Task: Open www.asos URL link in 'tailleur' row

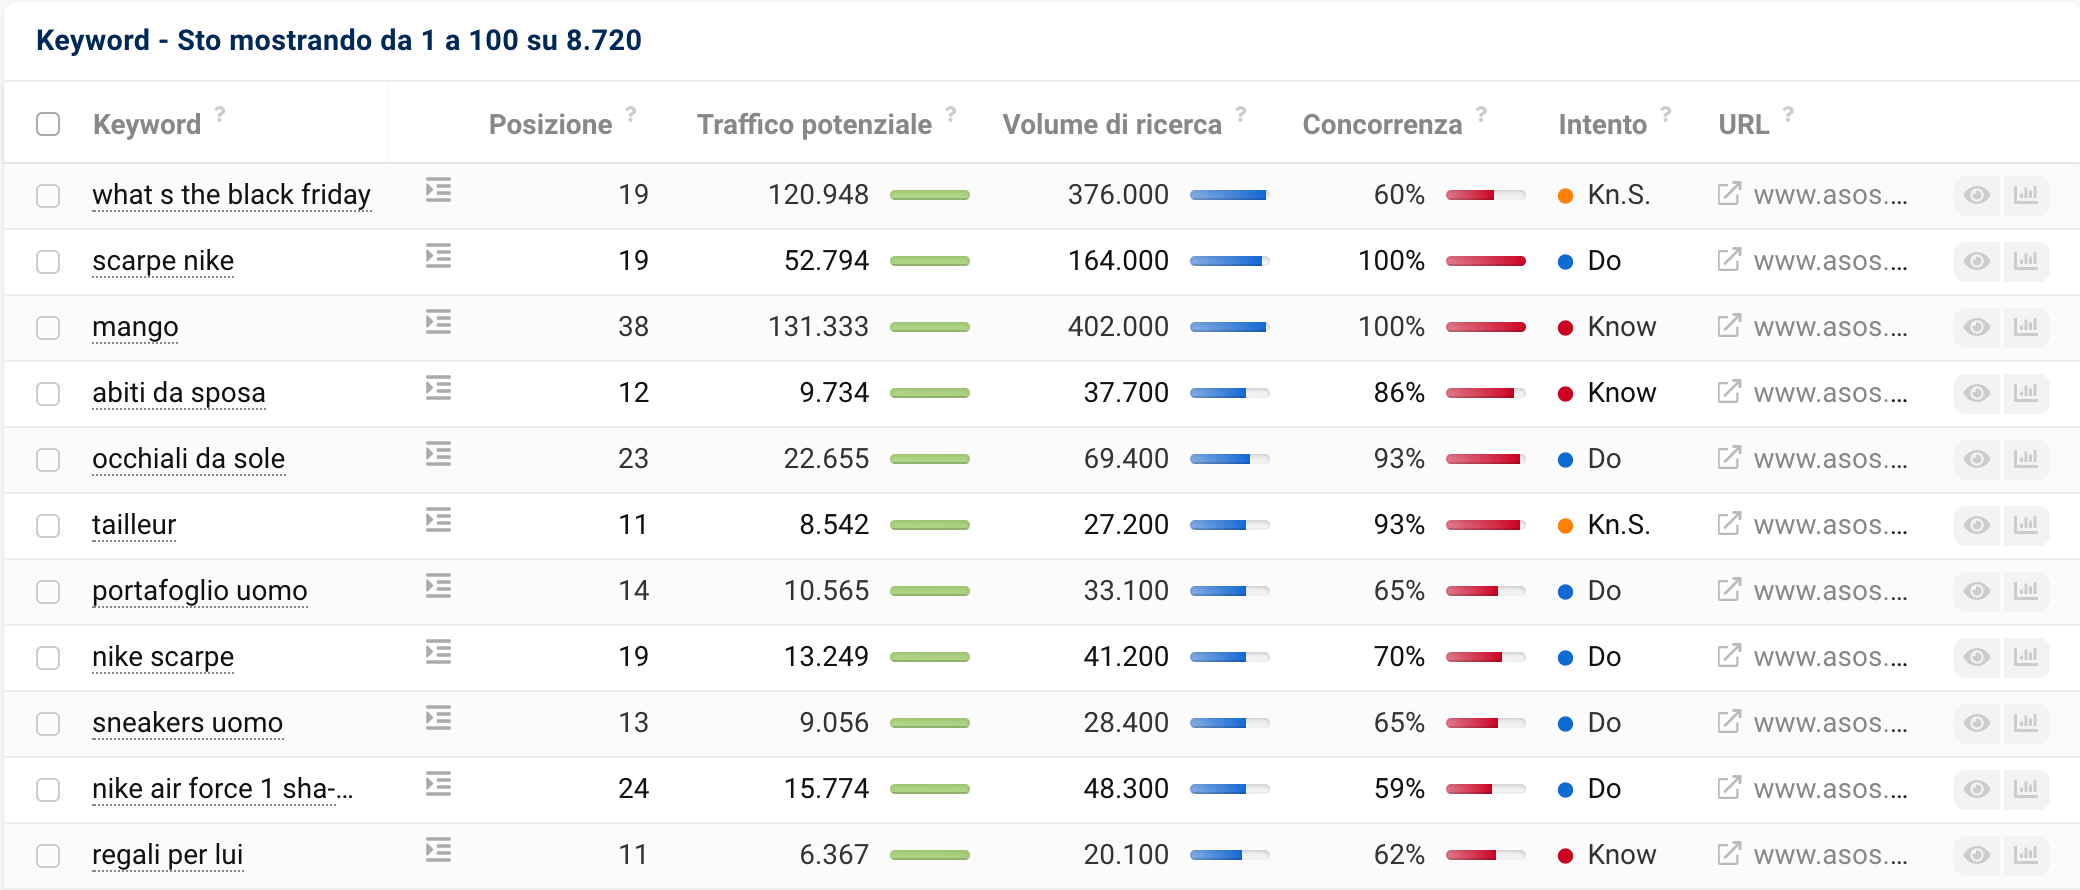Action: 1830,525
